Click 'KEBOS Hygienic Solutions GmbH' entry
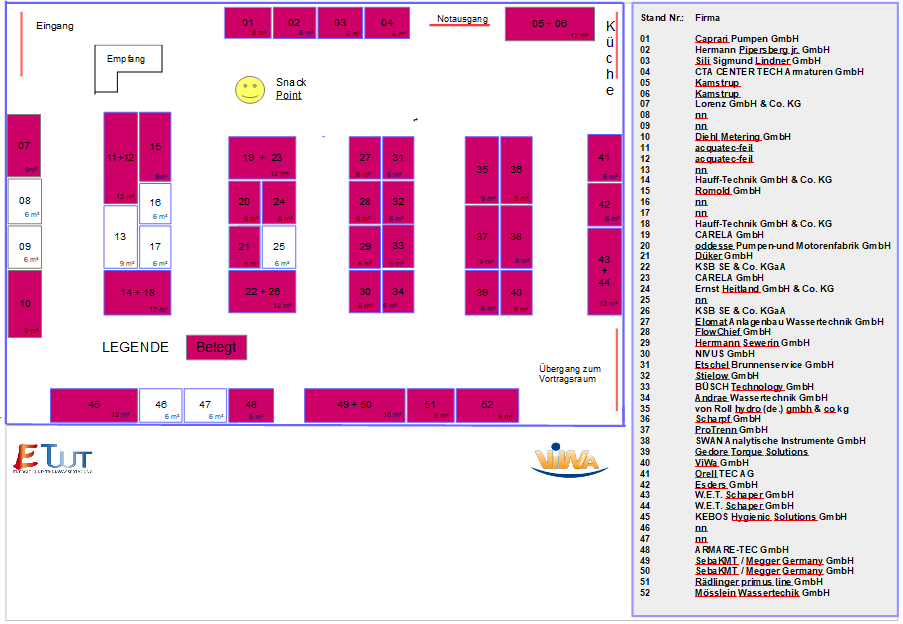The image size is (903, 624). [x=771, y=517]
